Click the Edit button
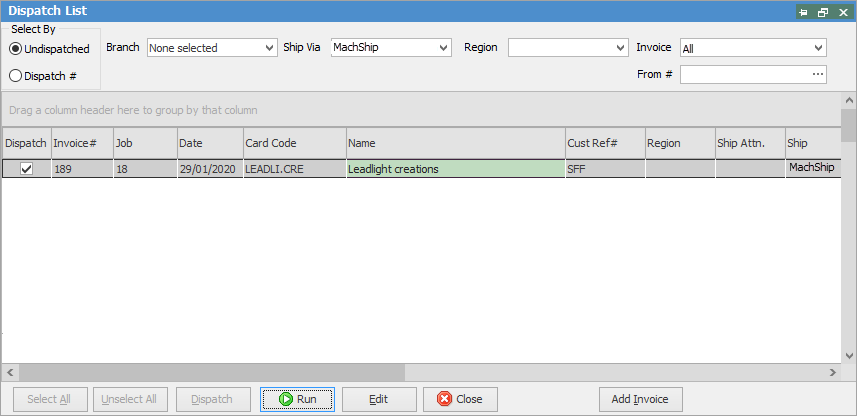The height and width of the screenshot is (416, 857). (379, 399)
